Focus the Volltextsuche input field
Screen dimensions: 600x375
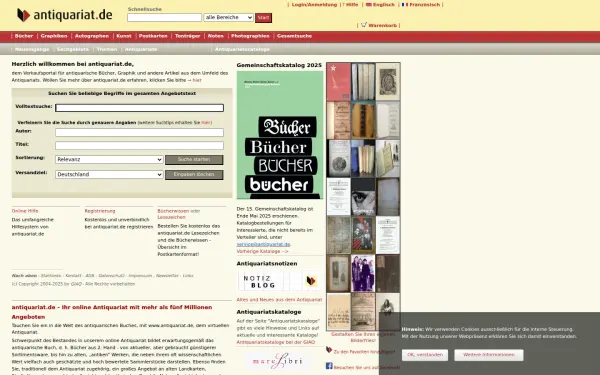(139, 108)
